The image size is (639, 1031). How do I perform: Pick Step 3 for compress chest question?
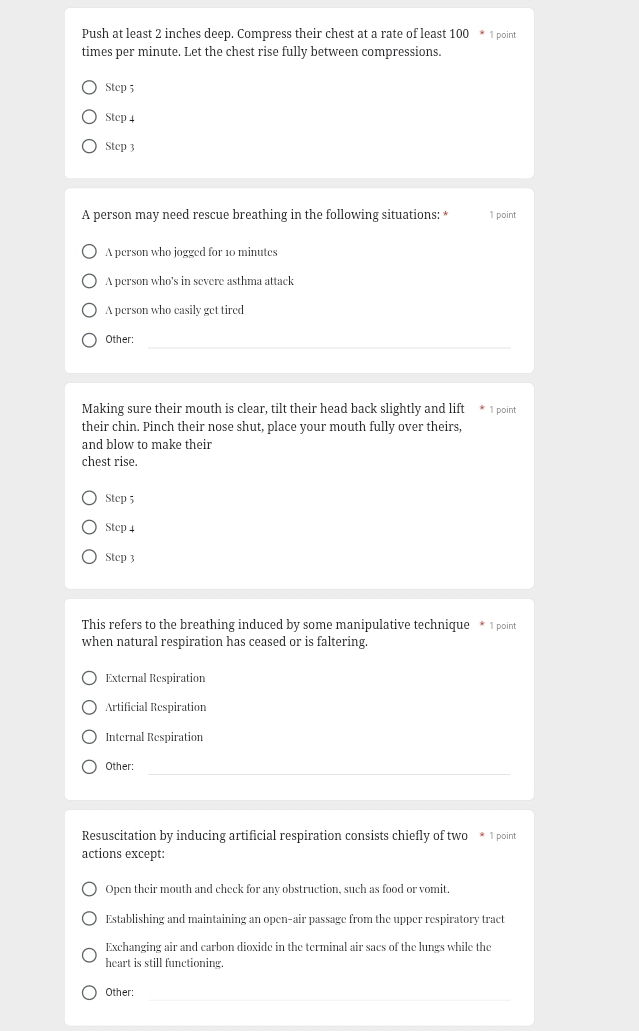pos(89,146)
